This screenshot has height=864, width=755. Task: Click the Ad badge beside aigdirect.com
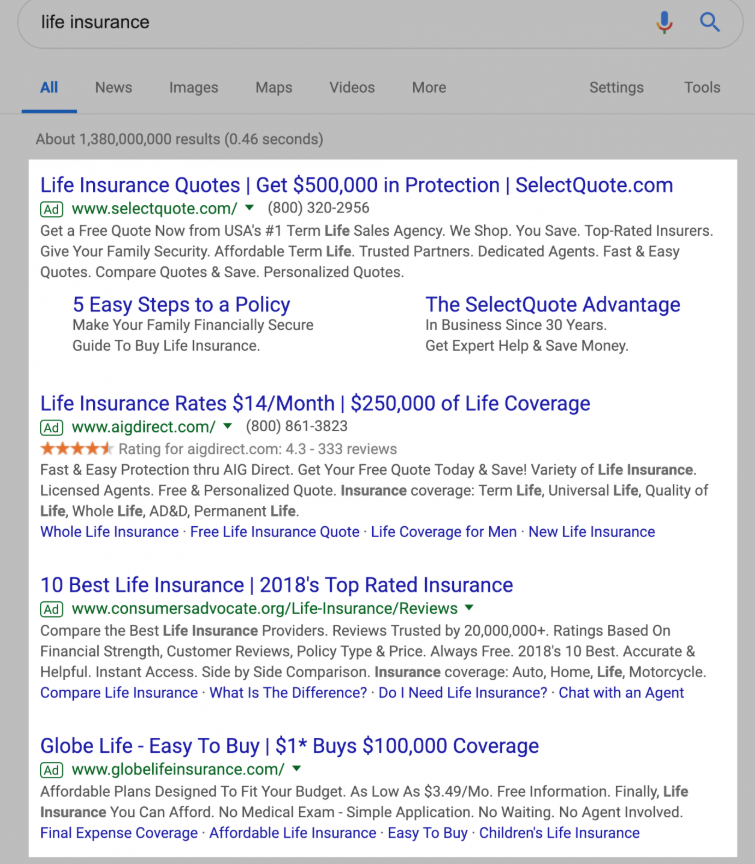pyautogui.click(x=52, y=428)
